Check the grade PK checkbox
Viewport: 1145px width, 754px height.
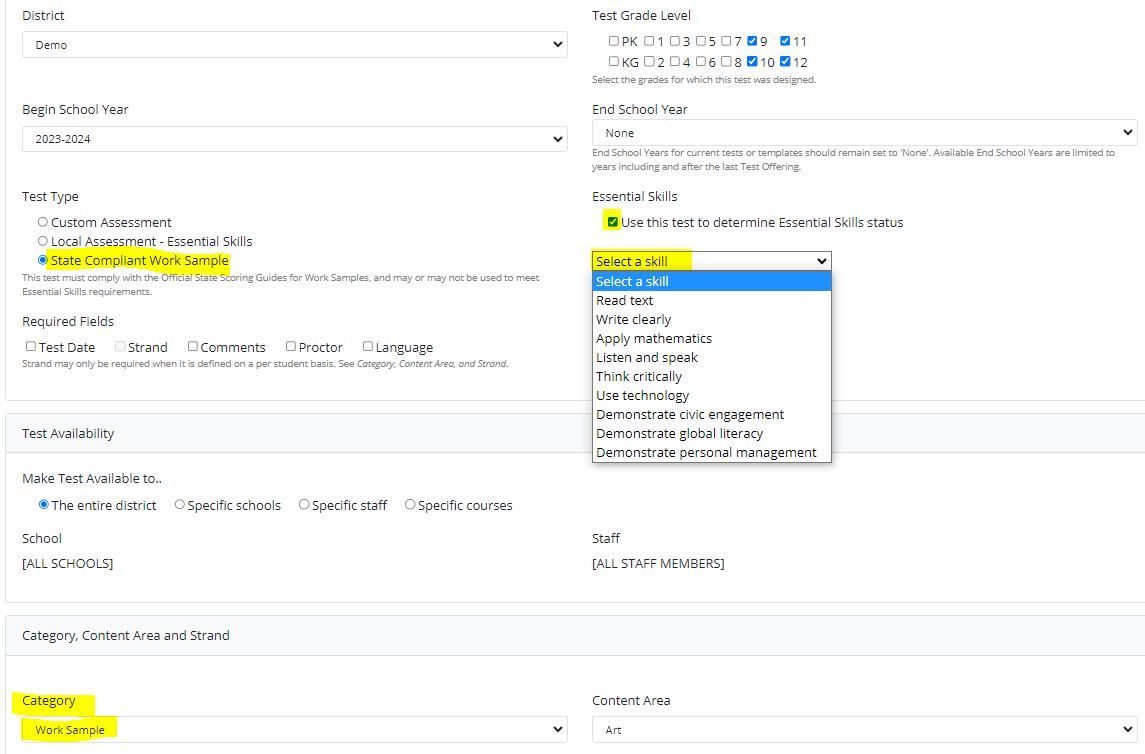[x=614, y=41]
